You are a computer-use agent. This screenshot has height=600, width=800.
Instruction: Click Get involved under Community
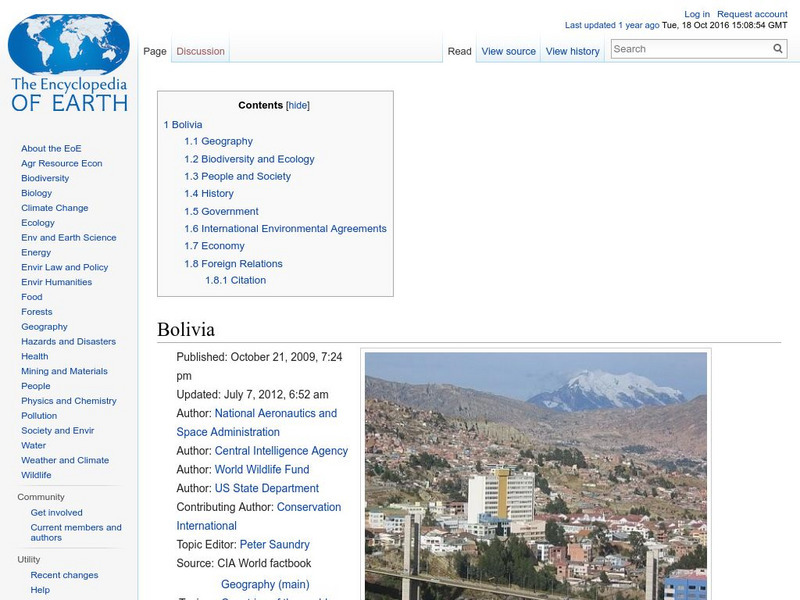pyautogui.click(x=58, y=512)
